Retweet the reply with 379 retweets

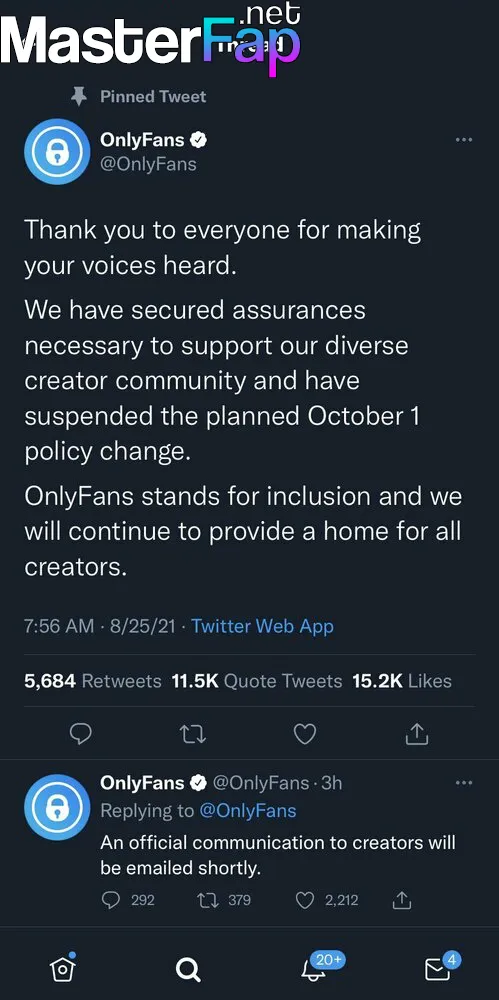pos(224,900)
